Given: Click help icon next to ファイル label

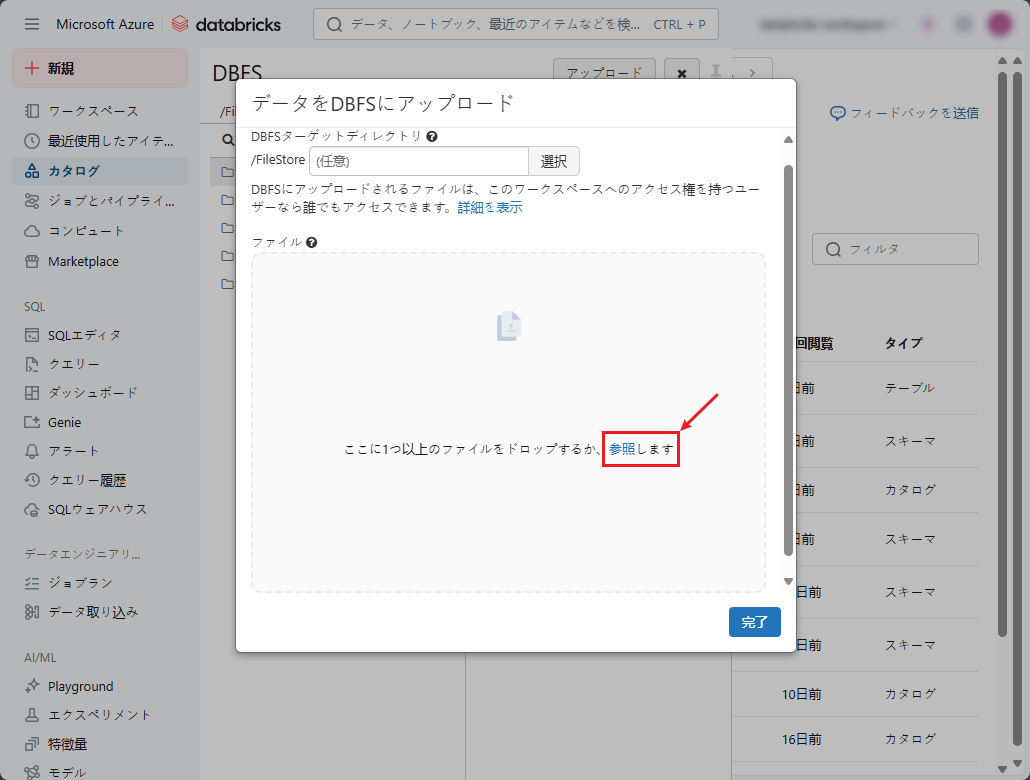Looking at the screenshot, I should 312,242.
